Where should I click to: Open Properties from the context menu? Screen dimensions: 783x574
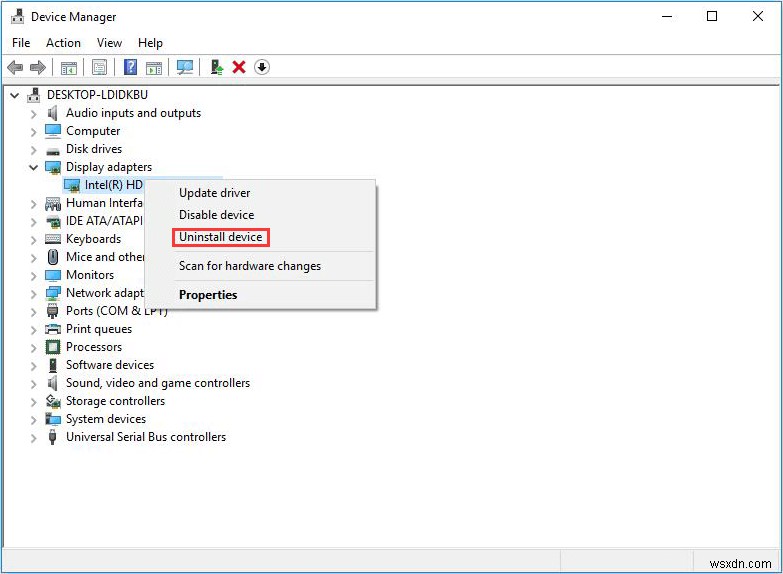coord(208,295)
